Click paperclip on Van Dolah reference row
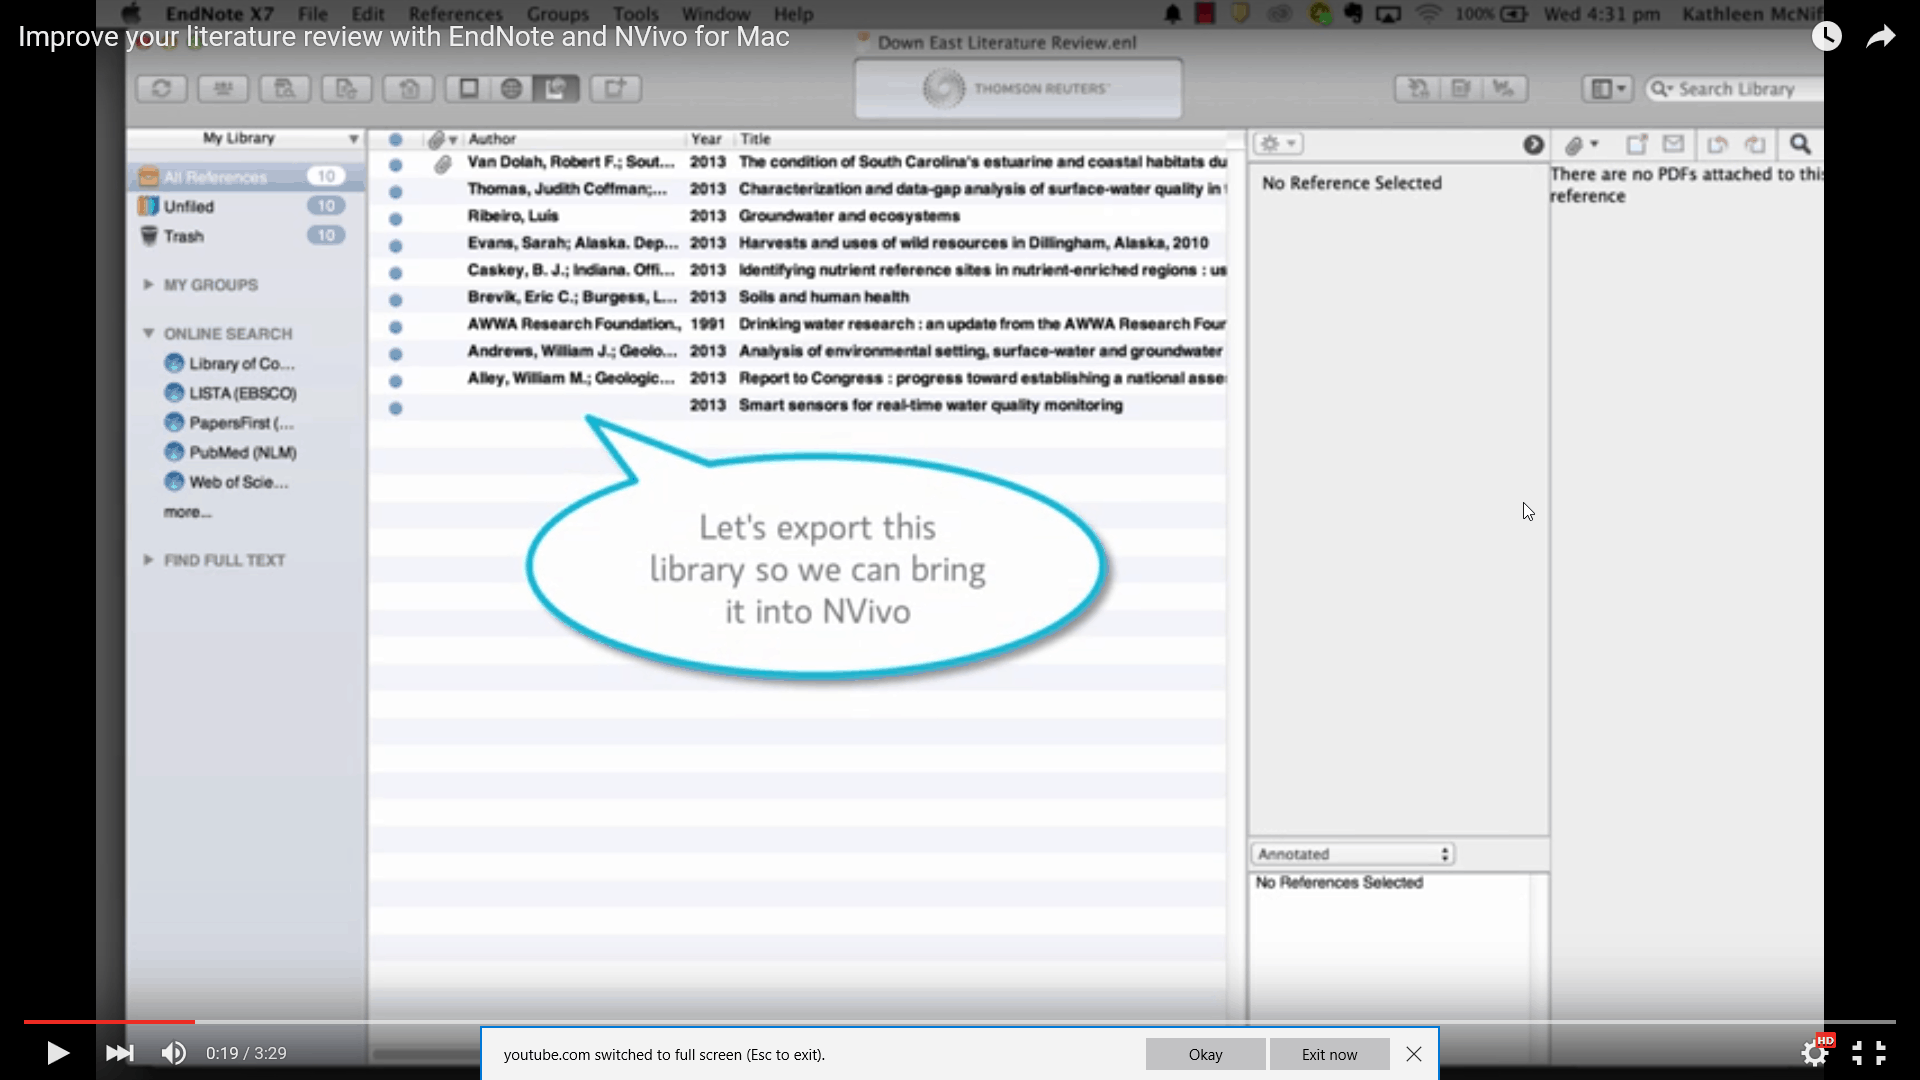 tap(442, 164)
